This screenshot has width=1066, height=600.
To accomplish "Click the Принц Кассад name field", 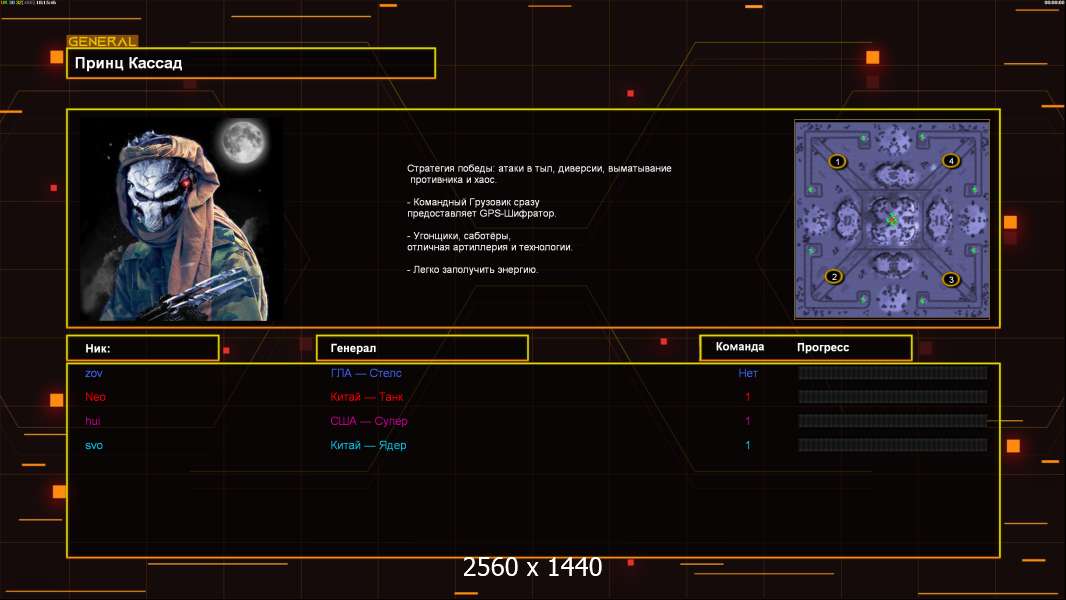I will pyautogui.click(x=250, y=63).
